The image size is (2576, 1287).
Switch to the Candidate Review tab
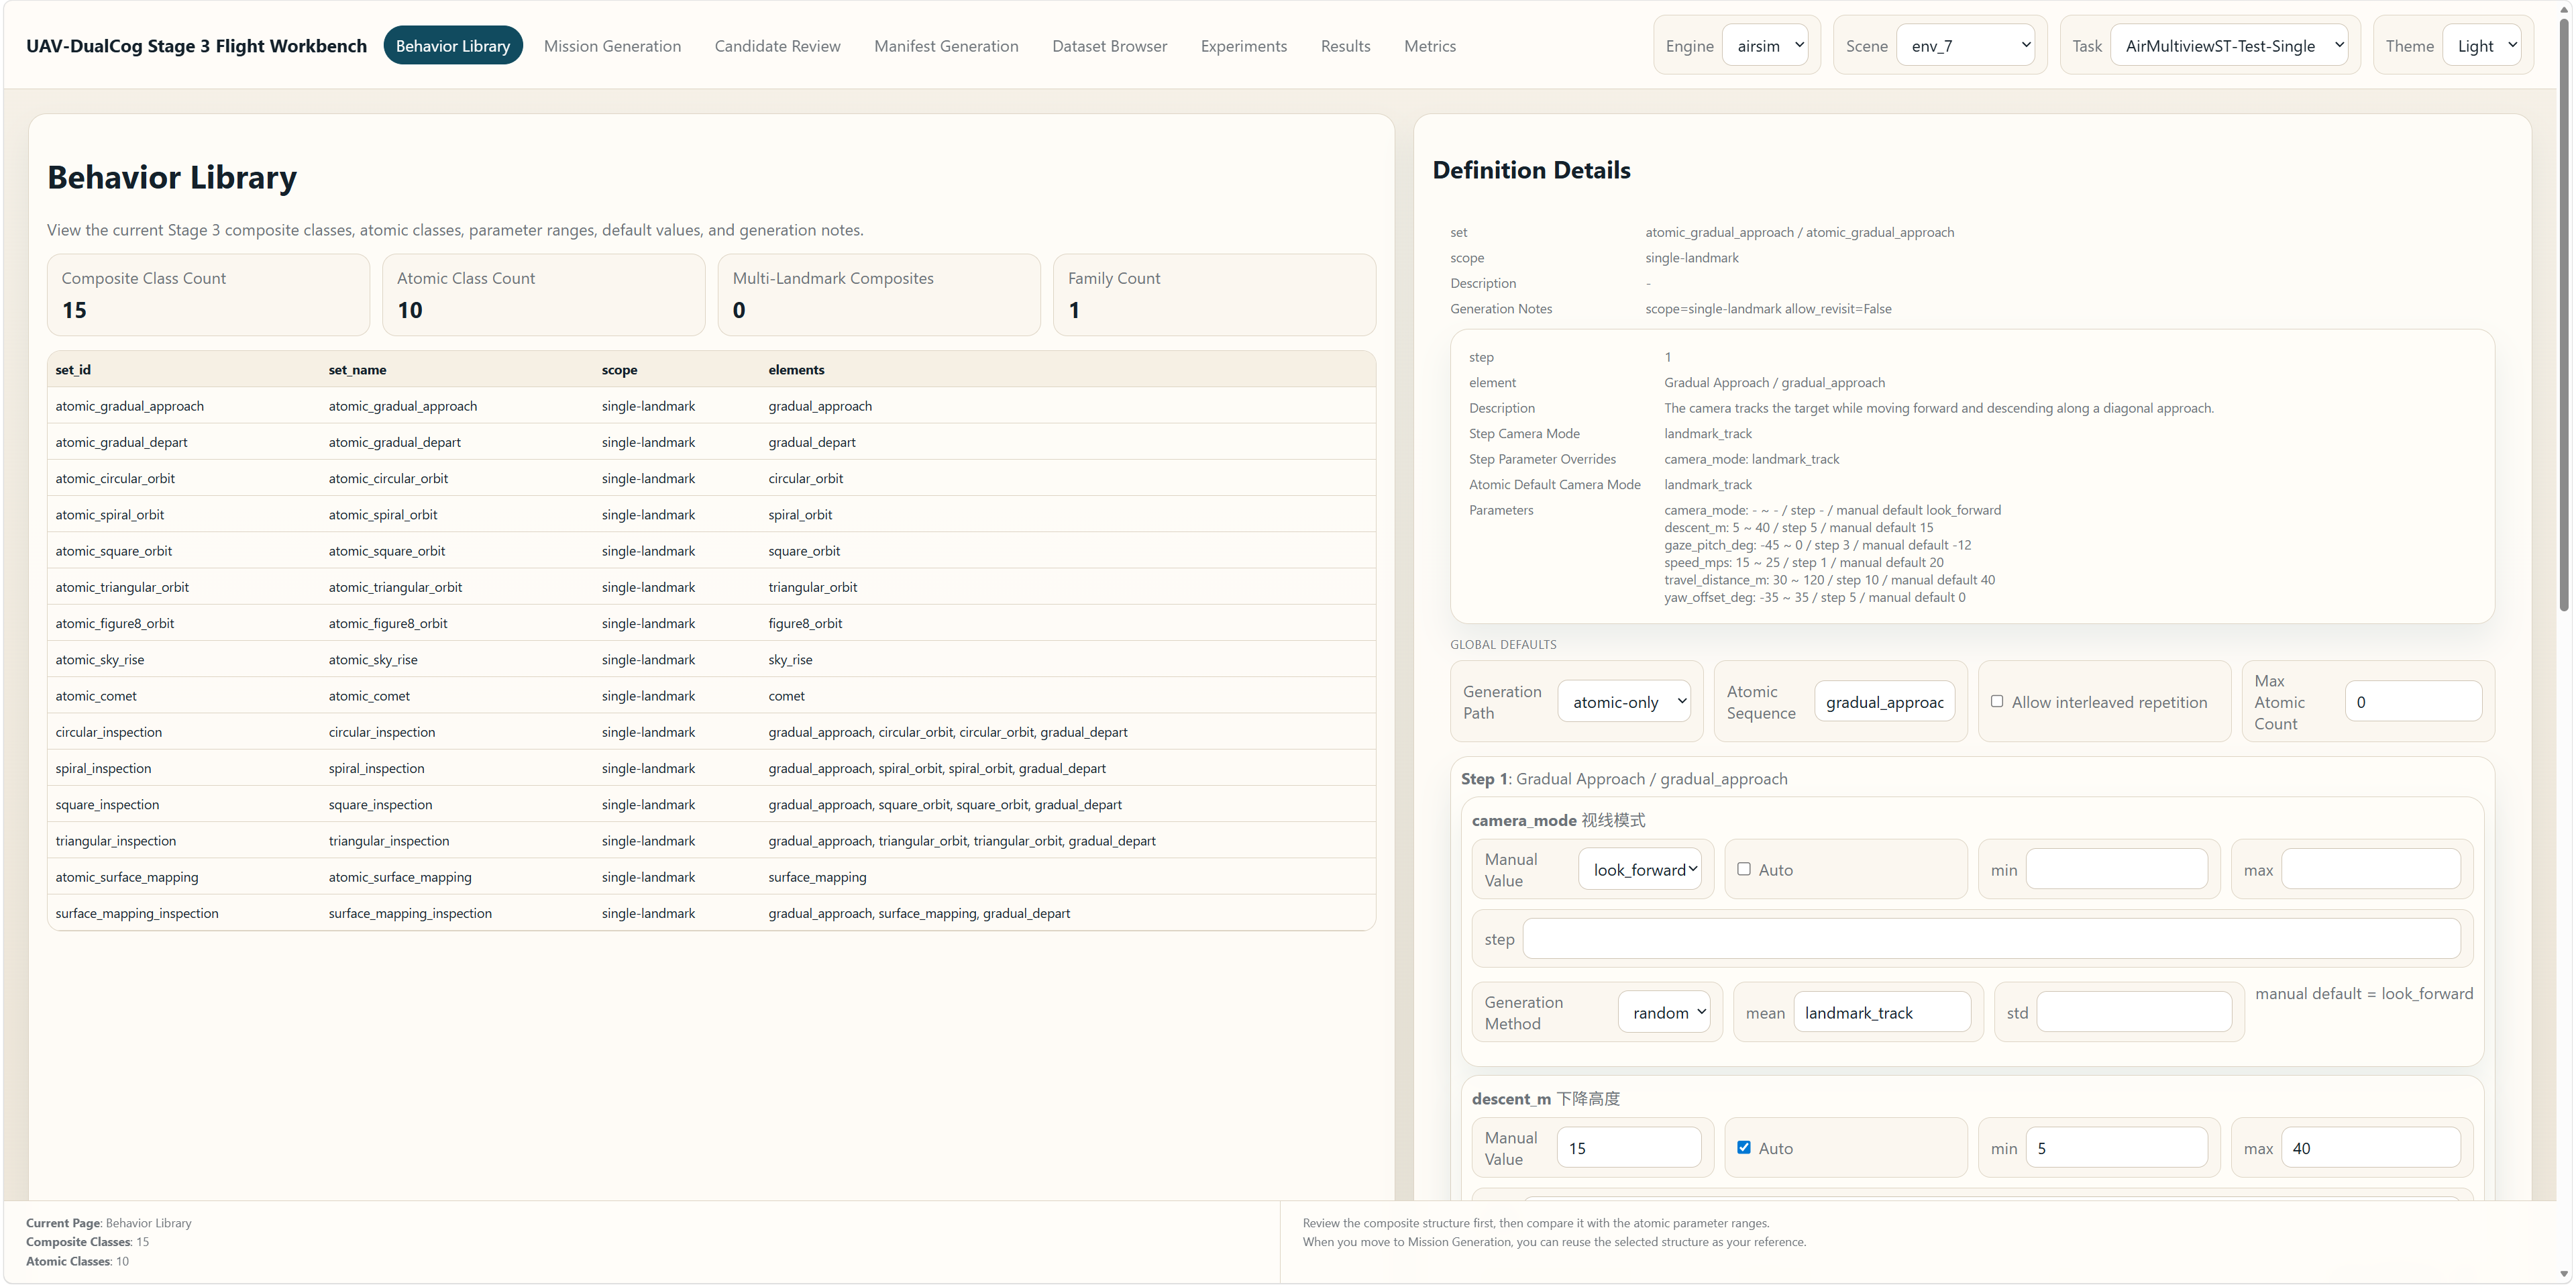point(777,46)
